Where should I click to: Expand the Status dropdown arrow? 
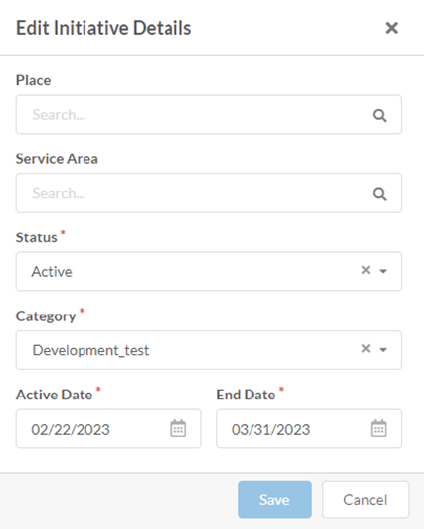tap(383, 271)
